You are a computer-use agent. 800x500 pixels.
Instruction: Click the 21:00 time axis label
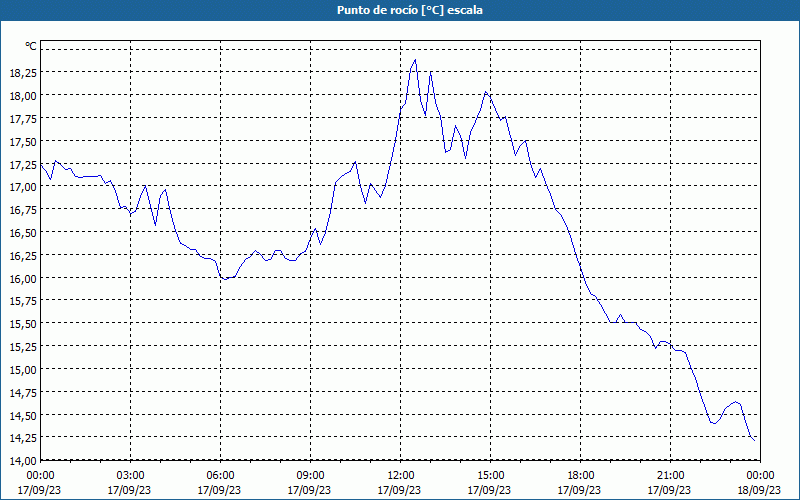pyautogui.click(x=670, y=476)
